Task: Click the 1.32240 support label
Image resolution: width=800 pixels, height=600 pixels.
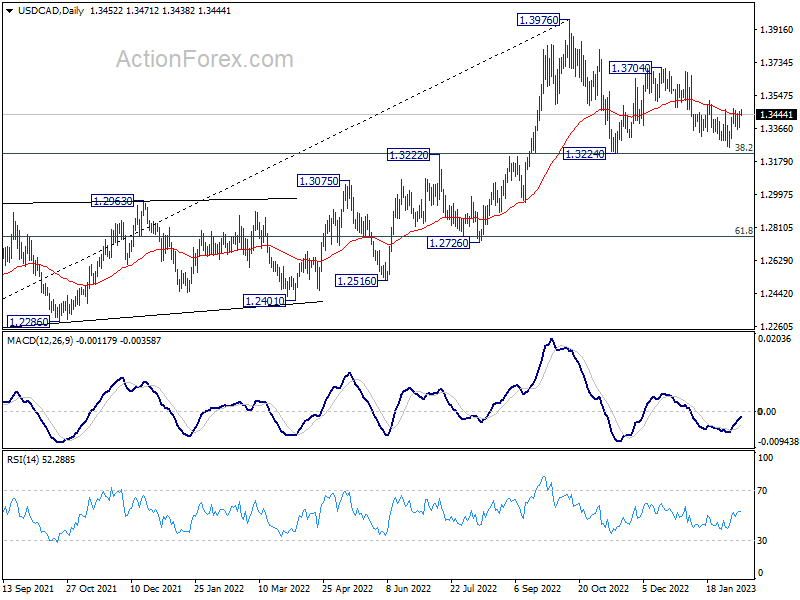Action: click(x=584, y=154)
